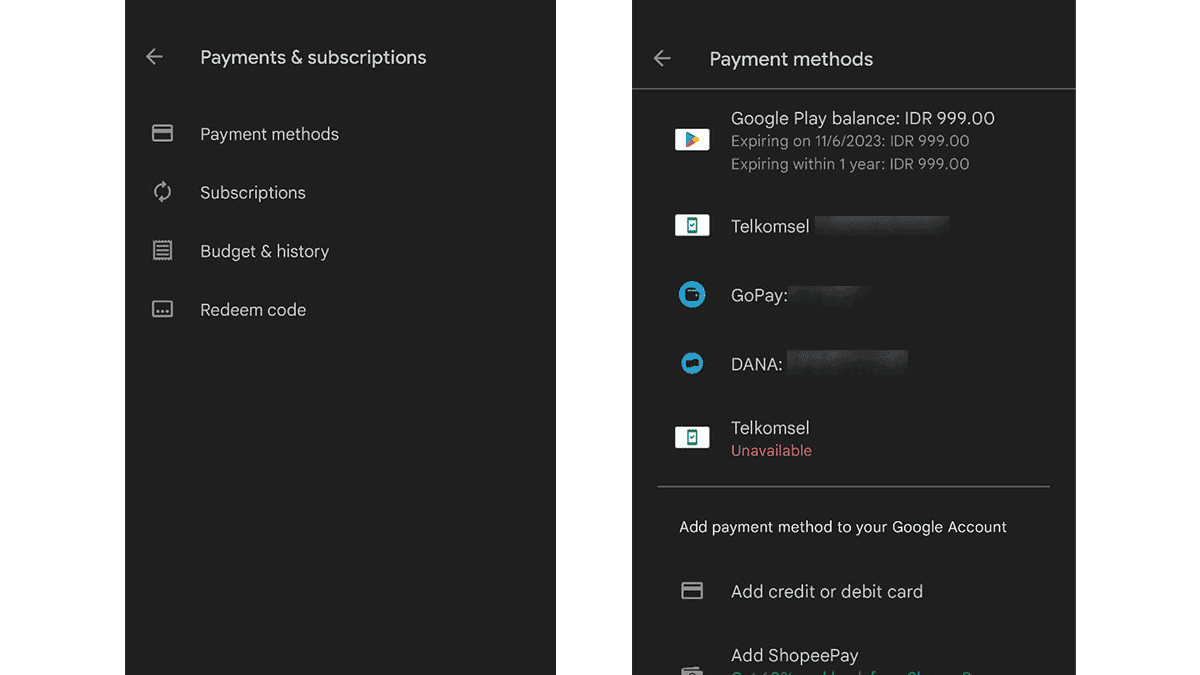Choose the DANA payment method
Viewport: 1200px width, 675px height.
(x=756, y=365)
